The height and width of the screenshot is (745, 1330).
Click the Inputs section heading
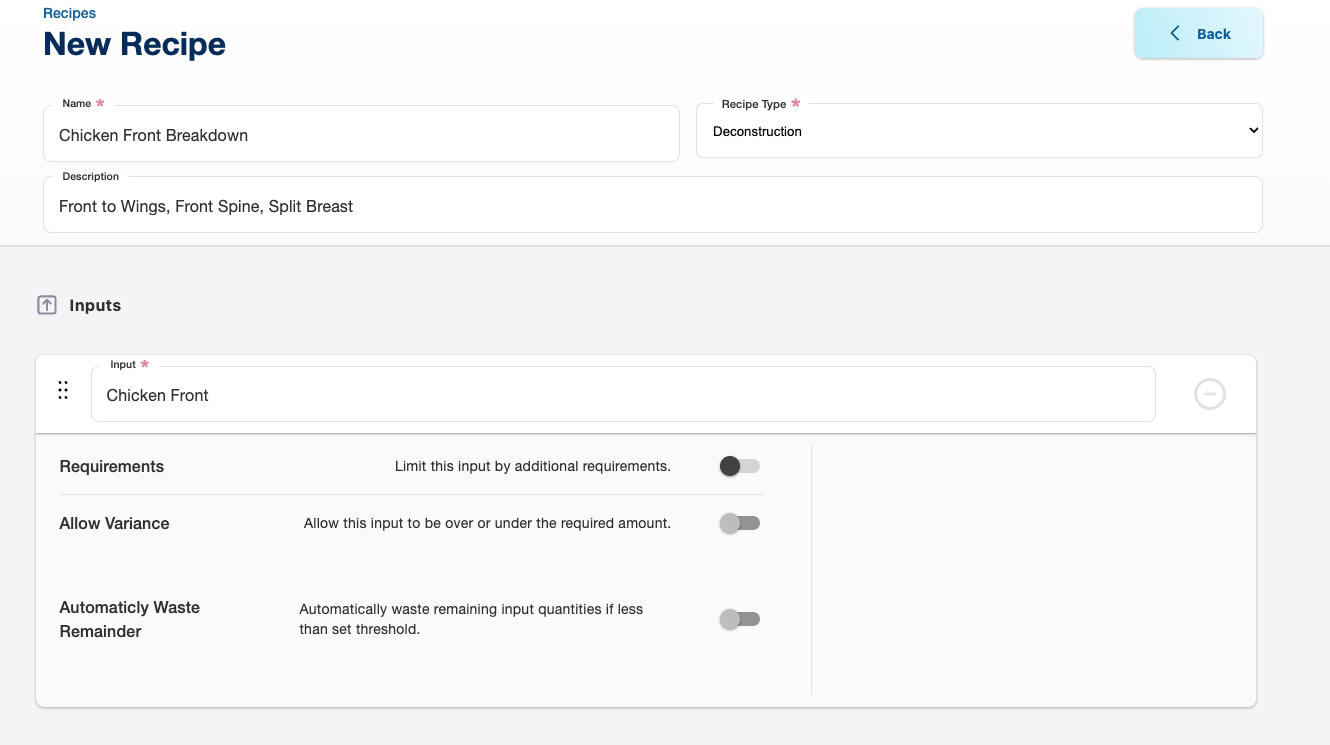95,306
